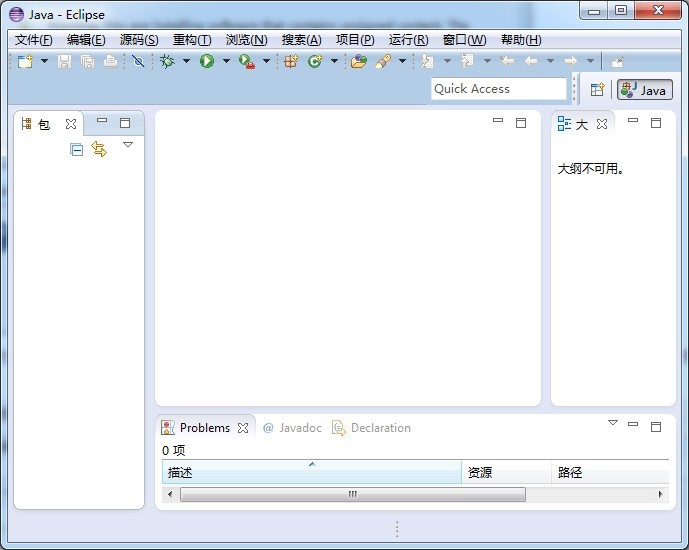This screenshot has width=689, height=550.
Task: Expand the External Tools dropdown arrow
Action: click(266, 61)
